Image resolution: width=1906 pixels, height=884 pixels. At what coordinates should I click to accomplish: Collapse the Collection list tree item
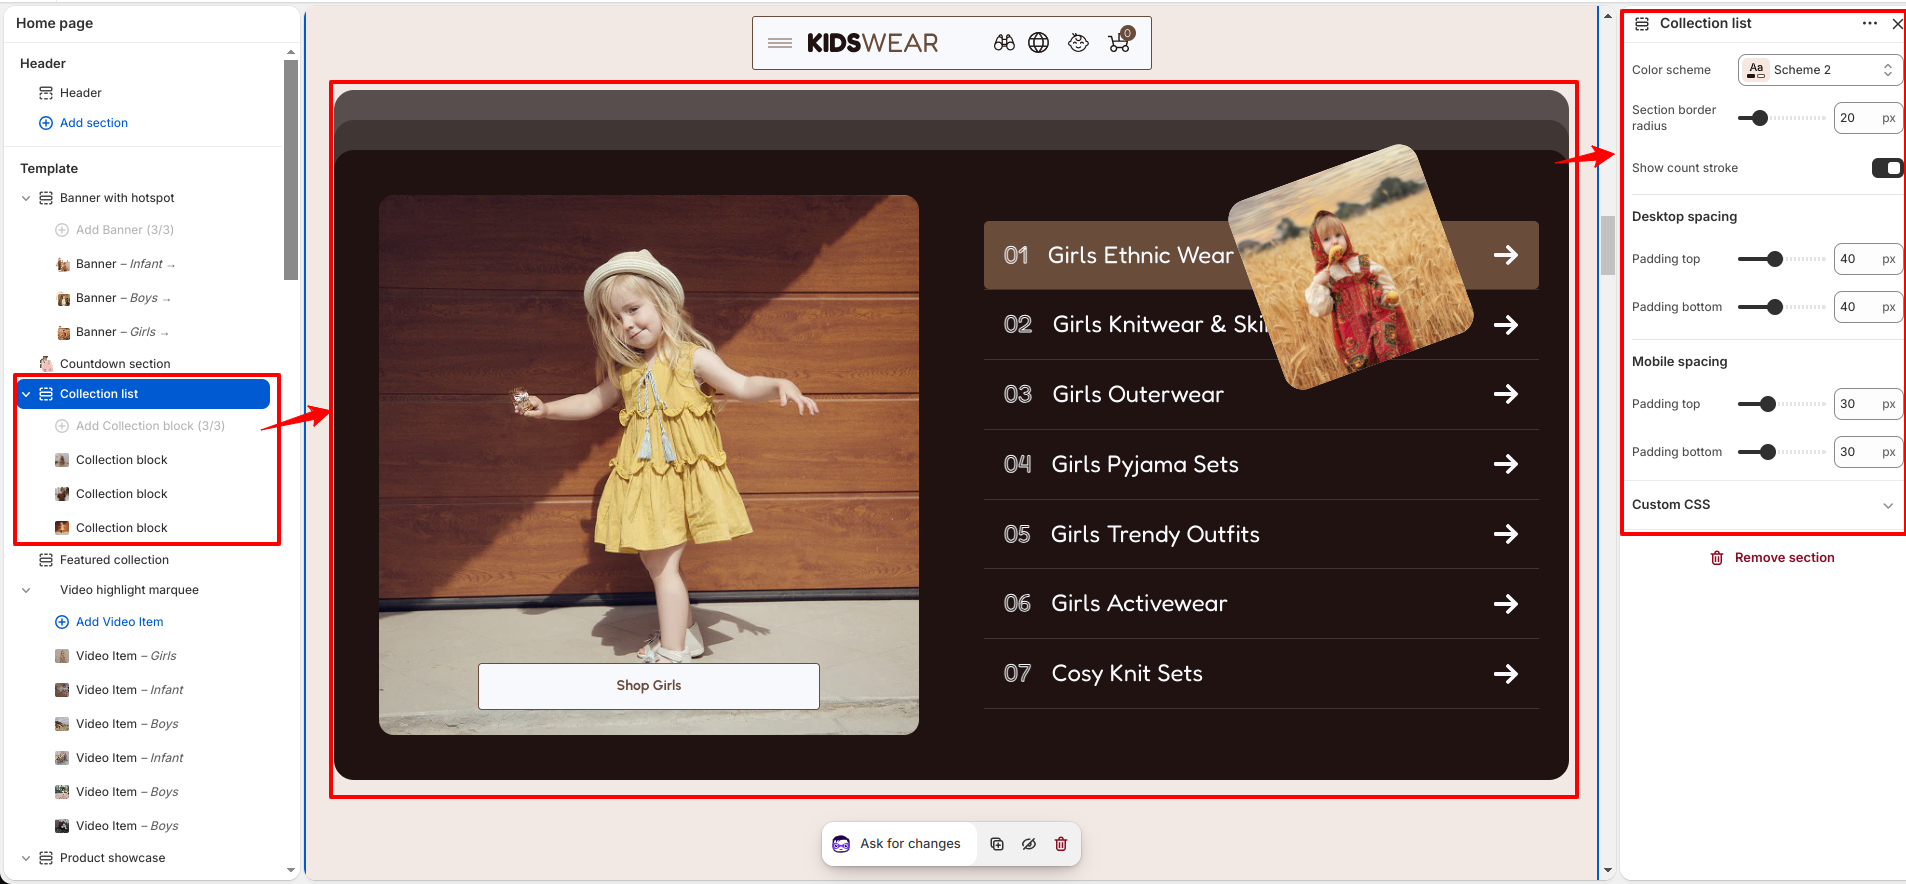26,394
